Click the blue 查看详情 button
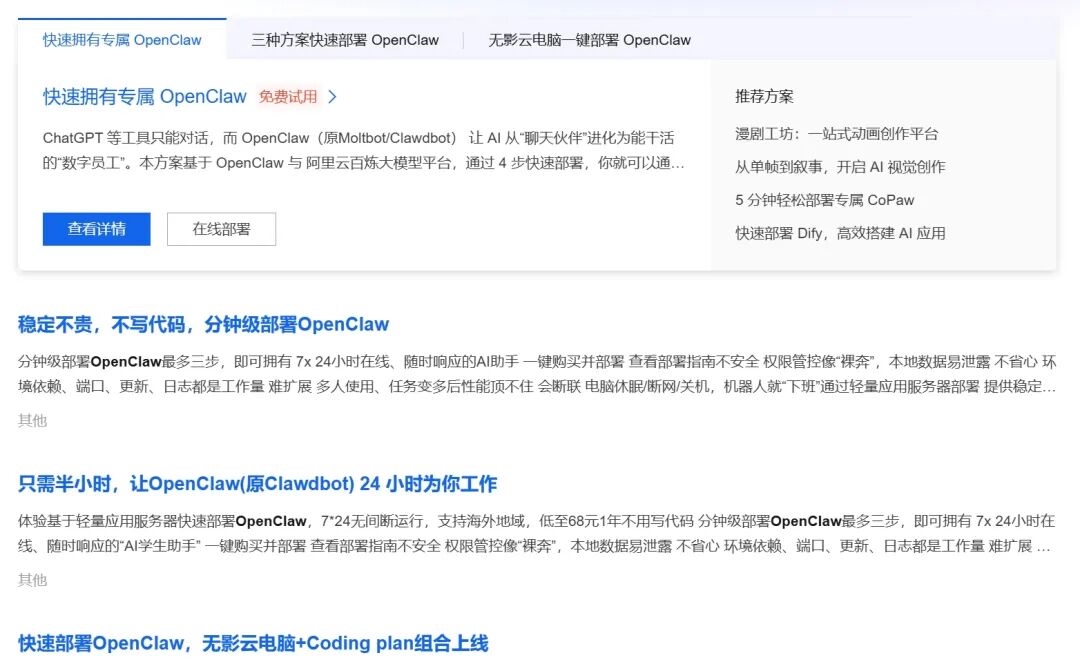 (96, 229)
